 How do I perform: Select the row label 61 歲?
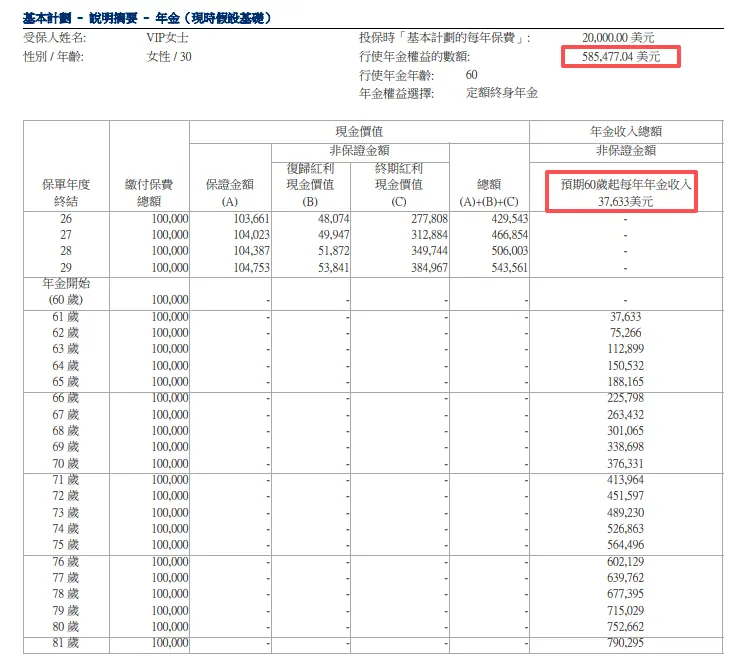pos(66,317)
